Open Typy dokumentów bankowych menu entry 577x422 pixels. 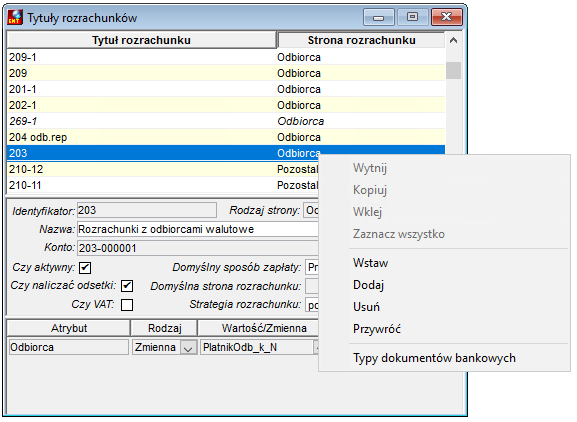point(434,358)
